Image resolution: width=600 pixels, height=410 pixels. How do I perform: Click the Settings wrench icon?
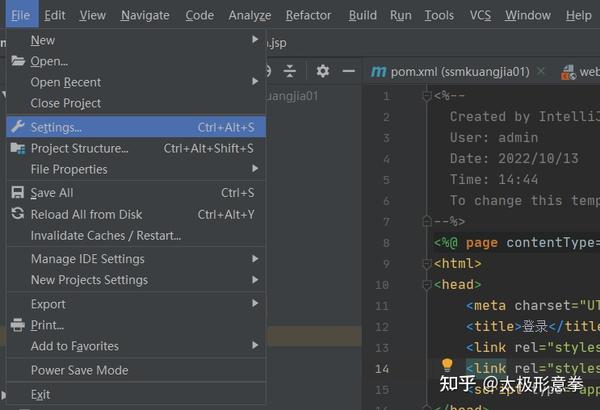pos(18,127)
